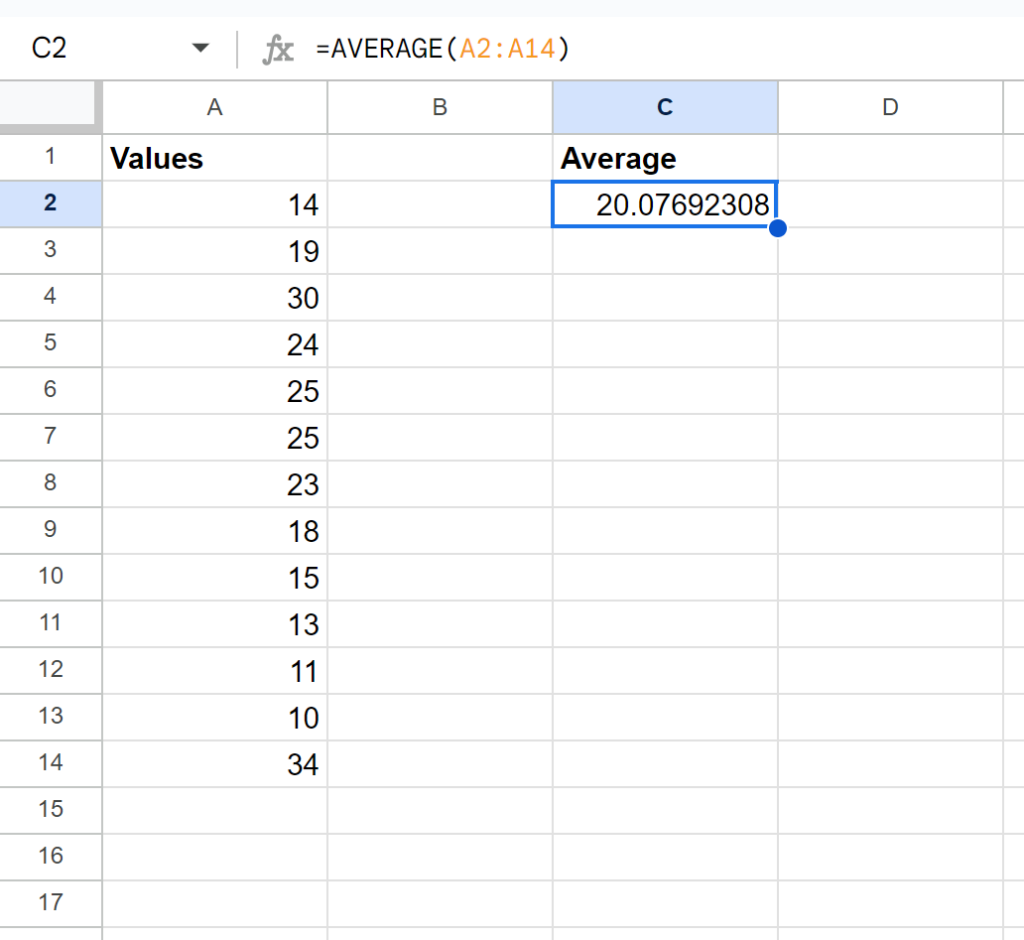This screenshot has width=1024, height=940.
Task: Click empty cell B2 next to 14
Action: pyautogui.click(x=440, y=204)
